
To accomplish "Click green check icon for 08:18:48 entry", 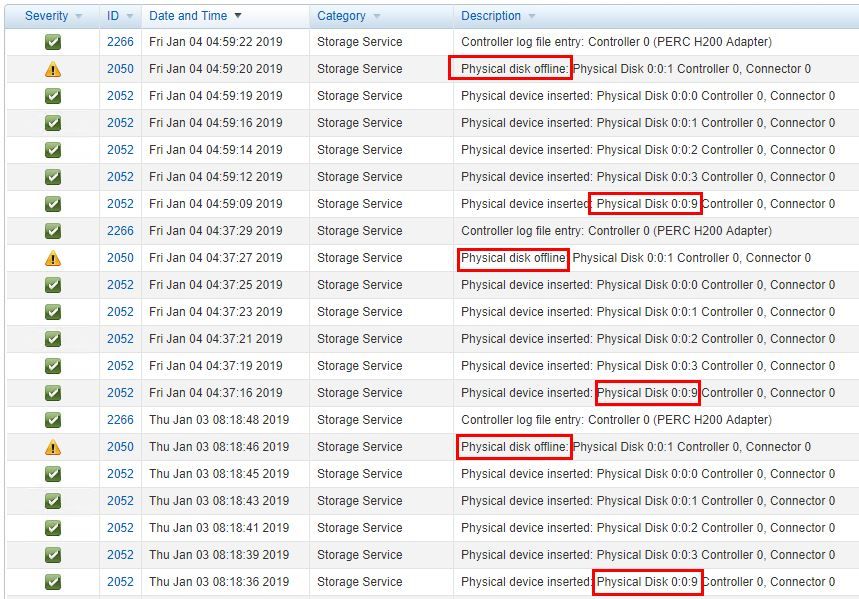I will coord(53,420).
